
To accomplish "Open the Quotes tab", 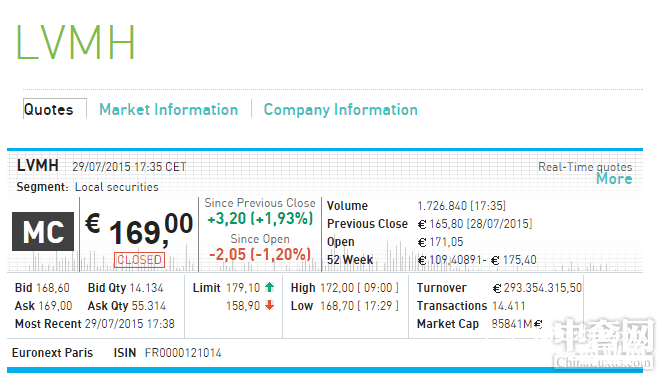I will [49, 110].
